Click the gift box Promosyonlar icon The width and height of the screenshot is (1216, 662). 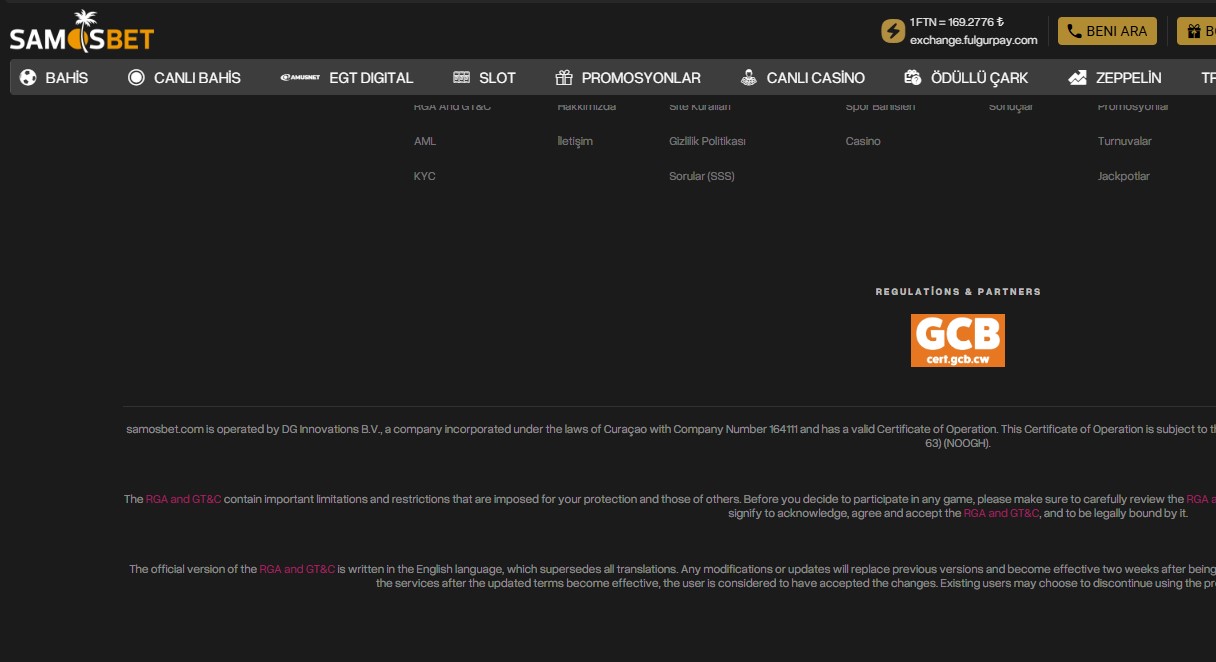point(564,77)
